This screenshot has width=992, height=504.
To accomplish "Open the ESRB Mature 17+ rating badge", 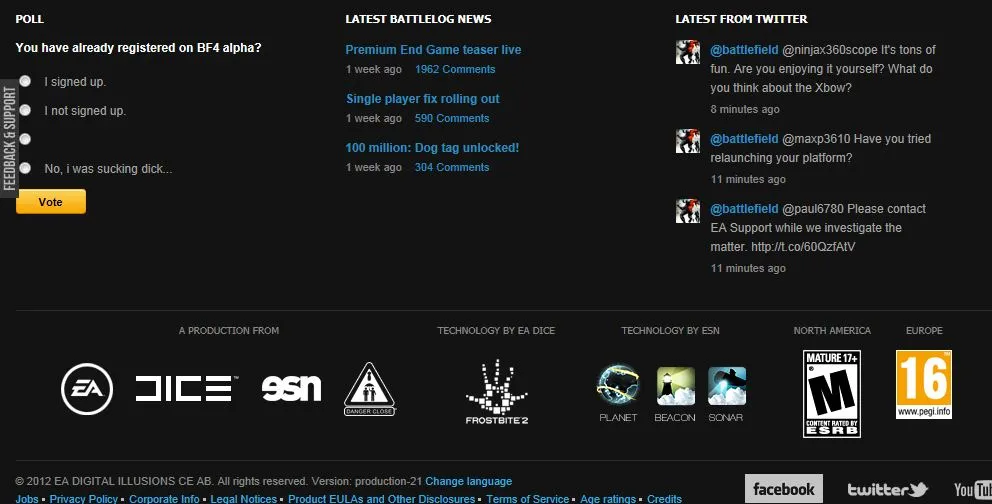I will click(x=831, y=394).
